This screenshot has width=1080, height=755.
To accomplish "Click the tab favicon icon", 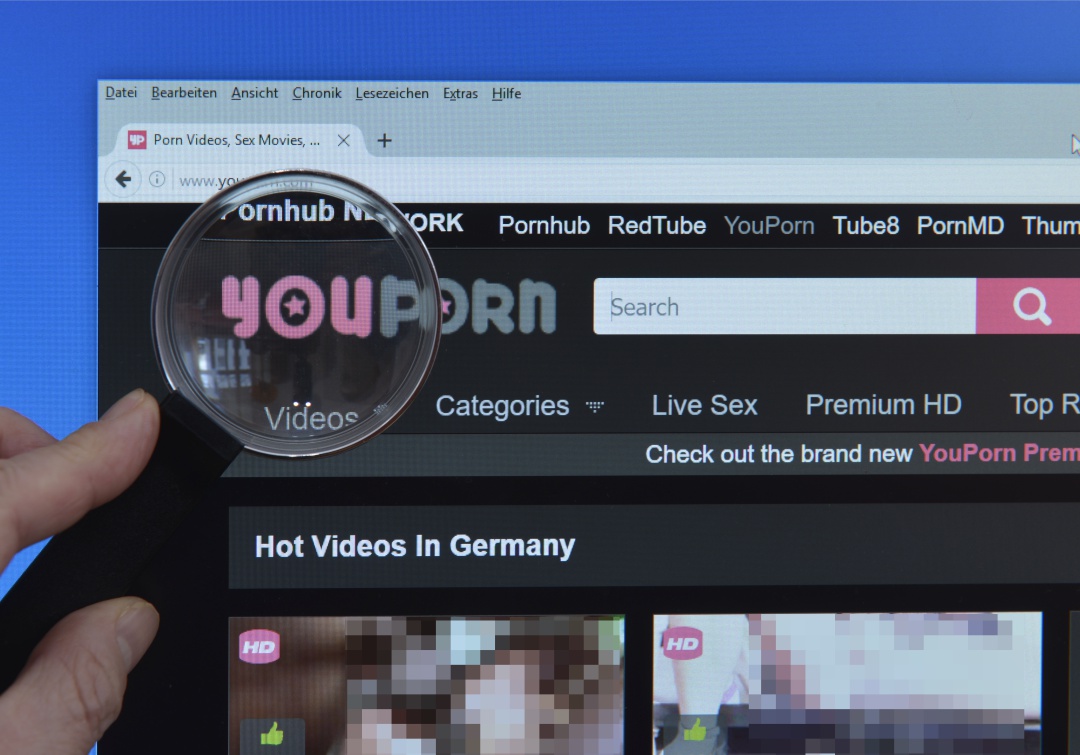I will 137,140.
